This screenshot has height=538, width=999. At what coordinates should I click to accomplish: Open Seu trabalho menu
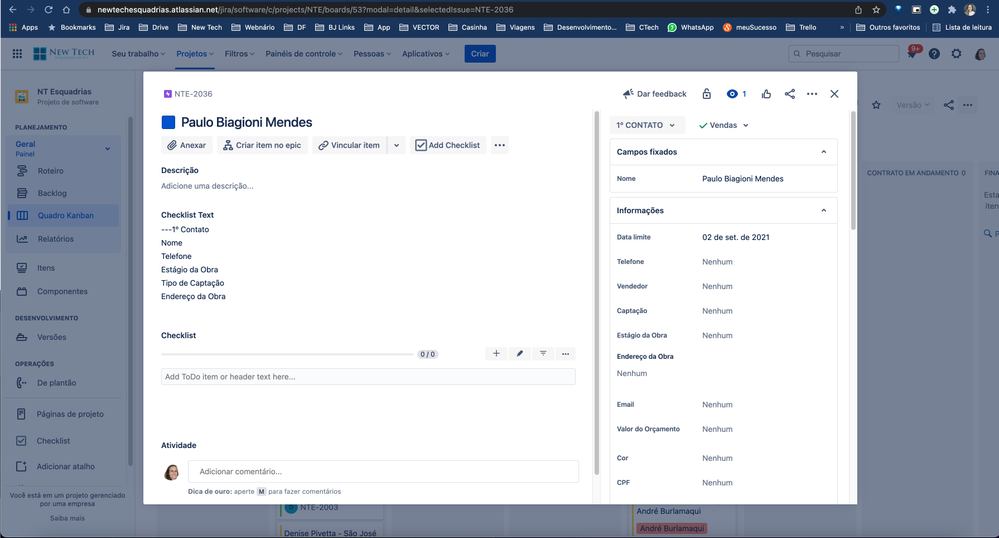(138, 54)
